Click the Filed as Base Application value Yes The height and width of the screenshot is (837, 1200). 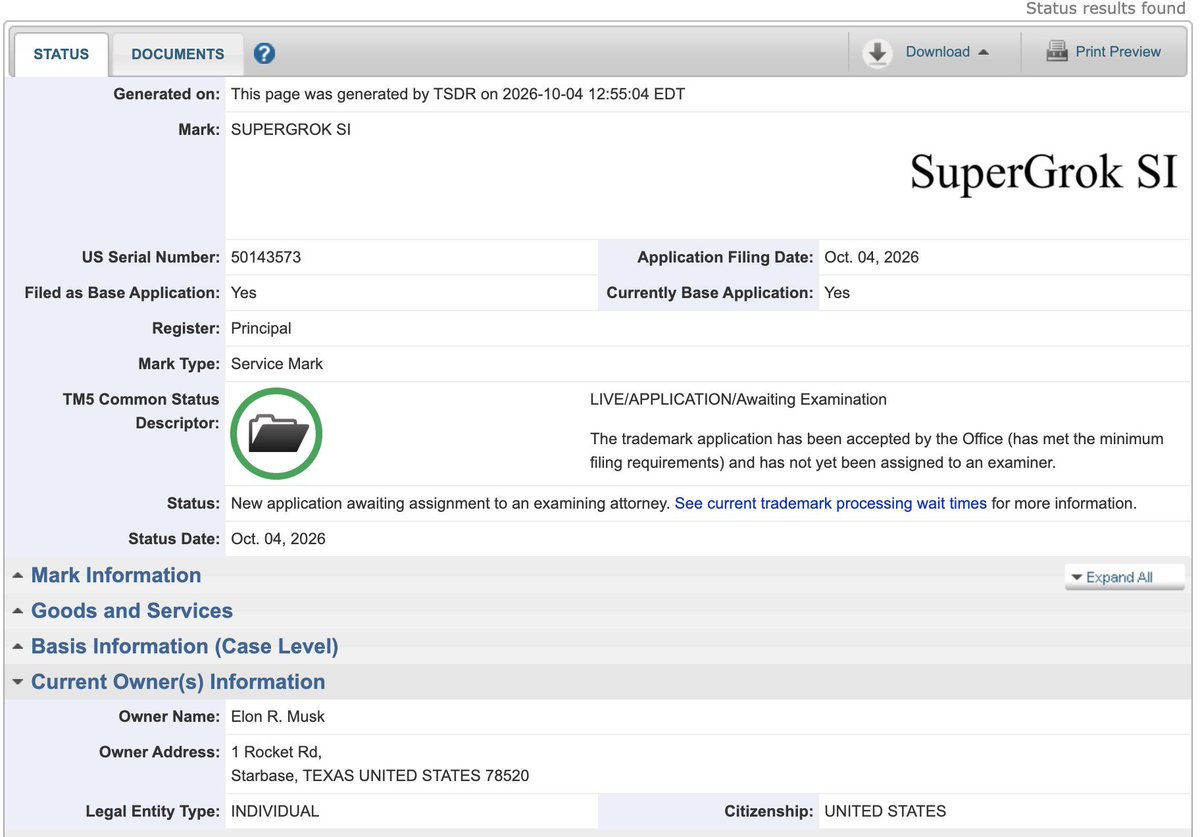pos(244,292)
